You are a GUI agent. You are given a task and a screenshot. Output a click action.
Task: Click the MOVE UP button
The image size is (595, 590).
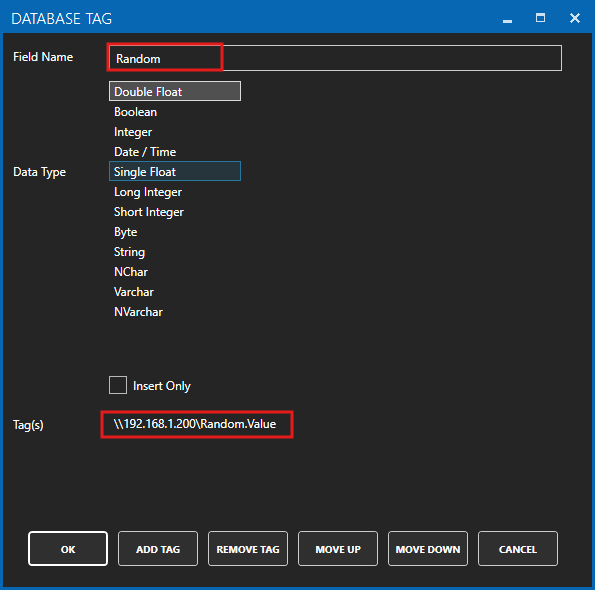[338, 549]
